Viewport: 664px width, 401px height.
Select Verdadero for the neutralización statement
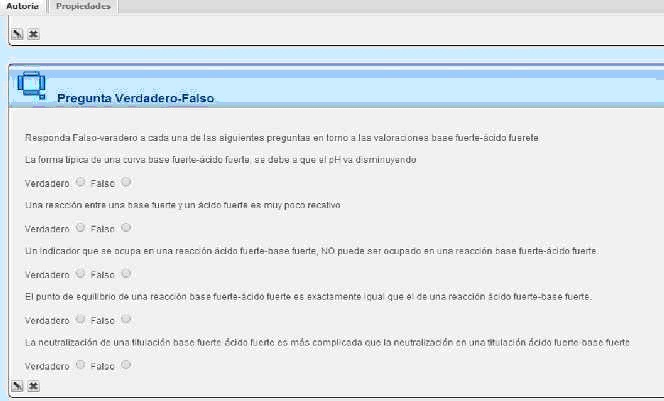tap(80, 365)
